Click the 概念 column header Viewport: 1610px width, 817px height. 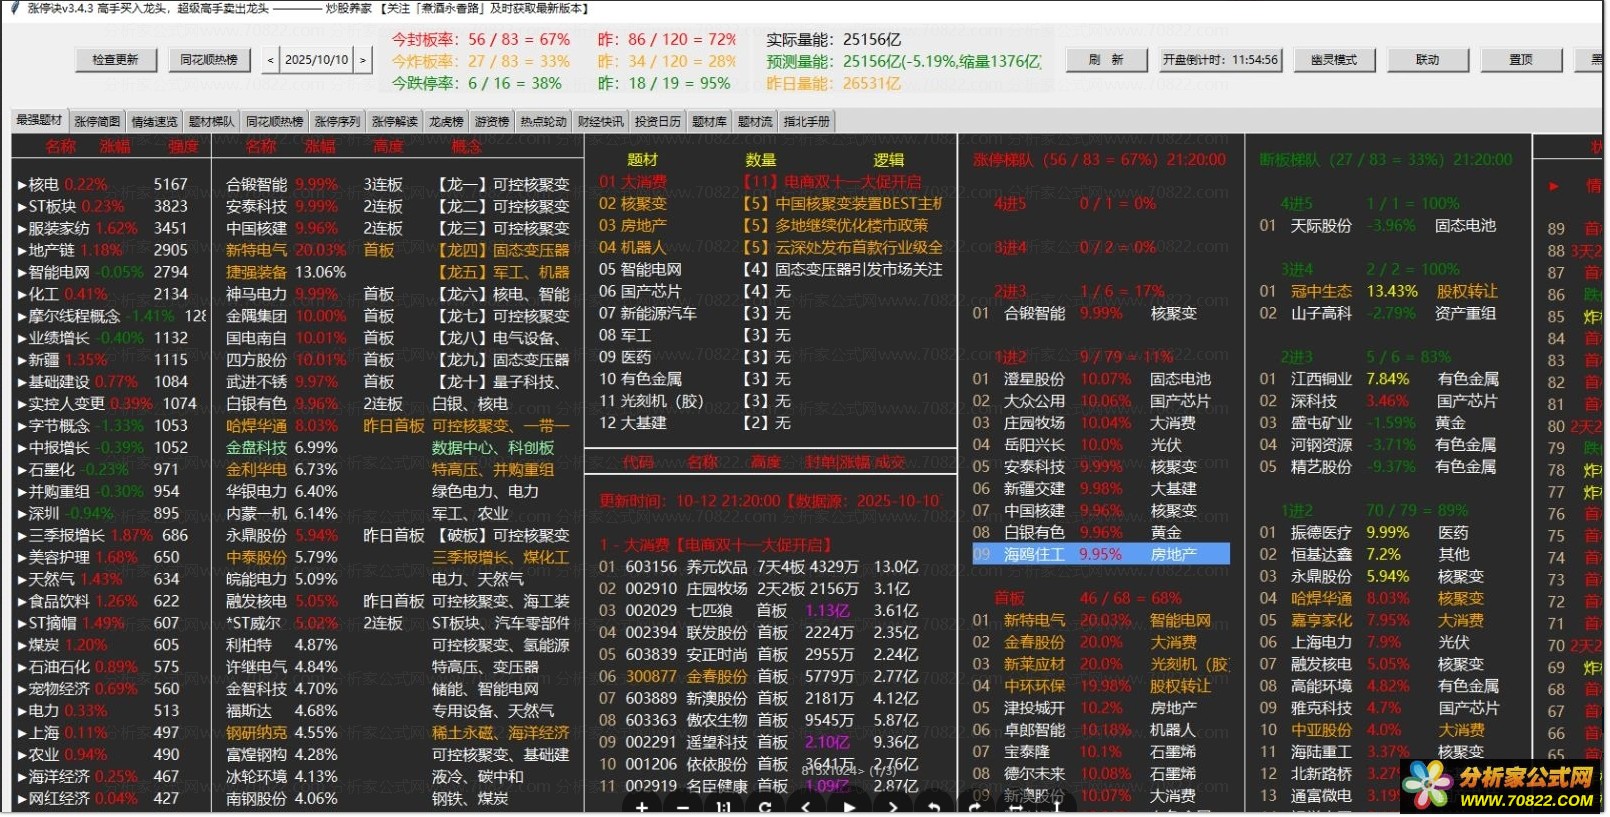[466, 147]
